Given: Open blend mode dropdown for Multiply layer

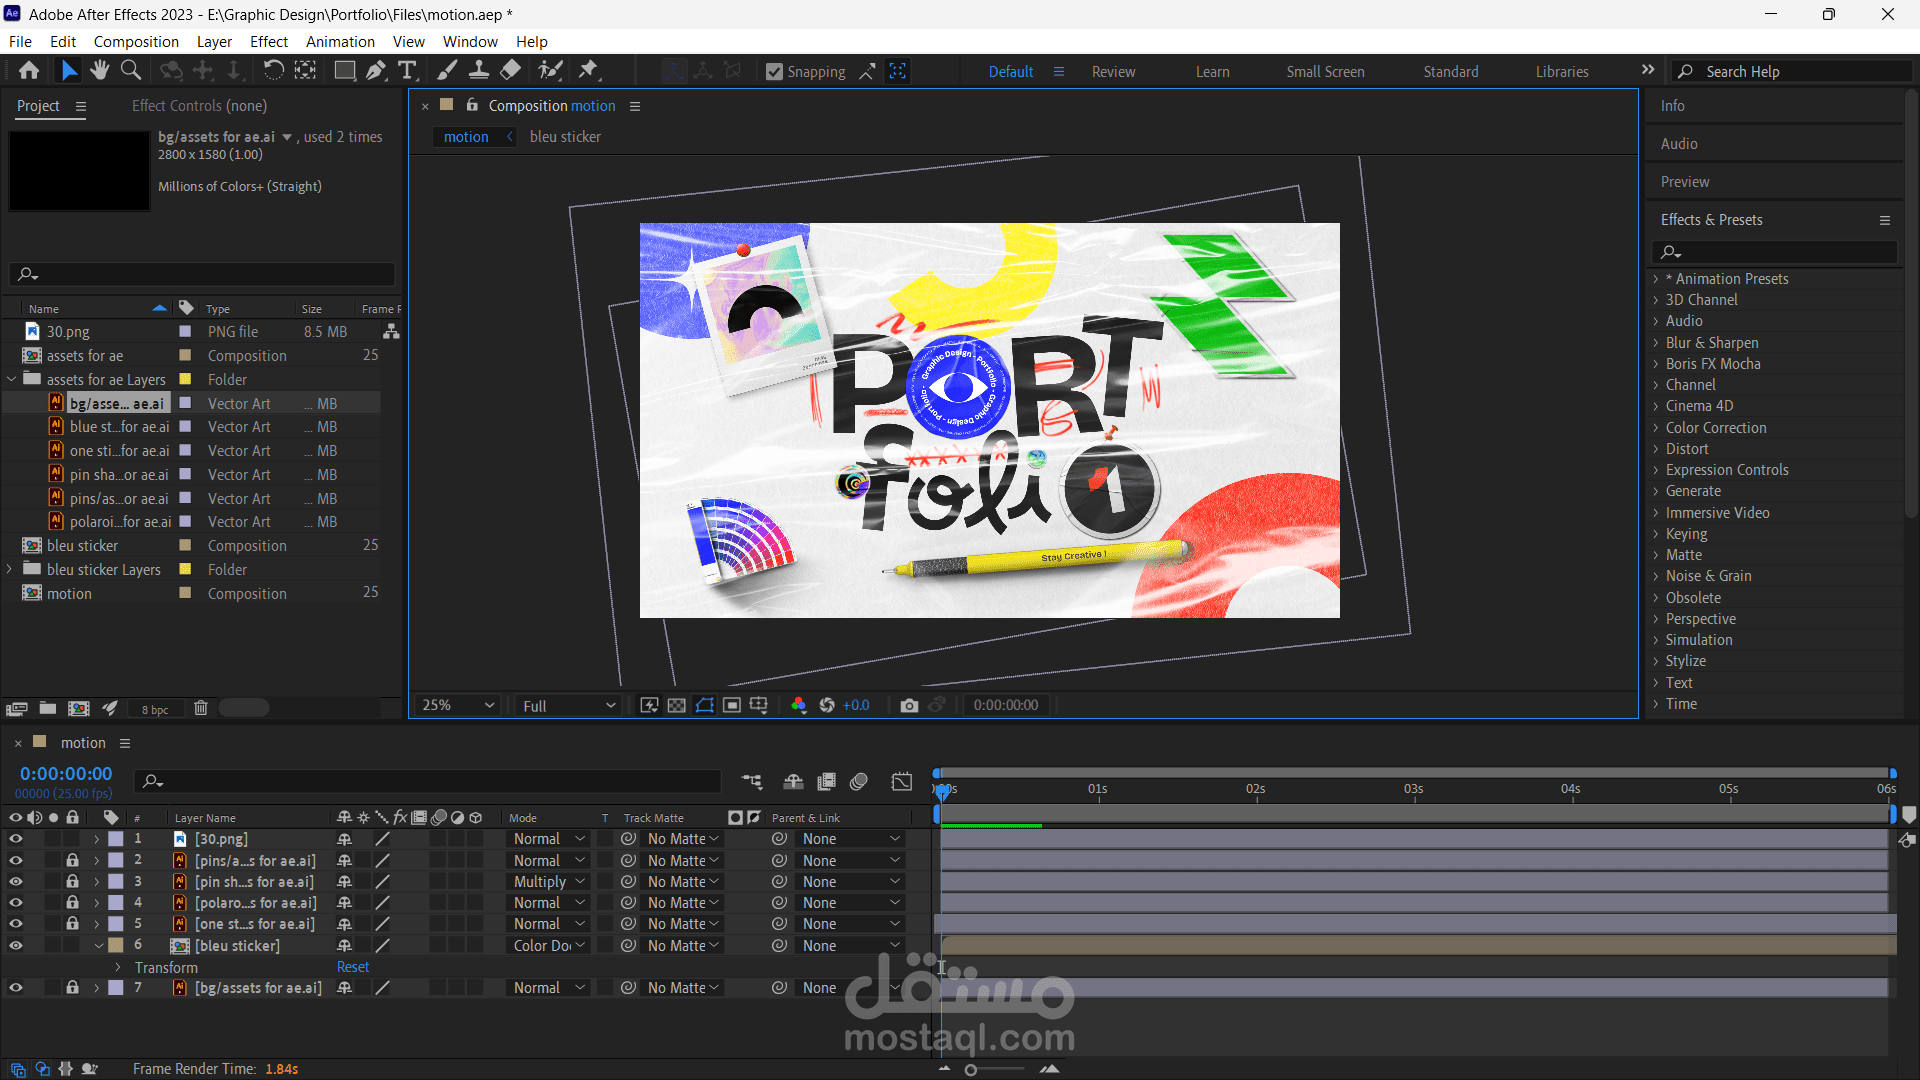Looking at the screenshot, I should [x=548, y=881].
